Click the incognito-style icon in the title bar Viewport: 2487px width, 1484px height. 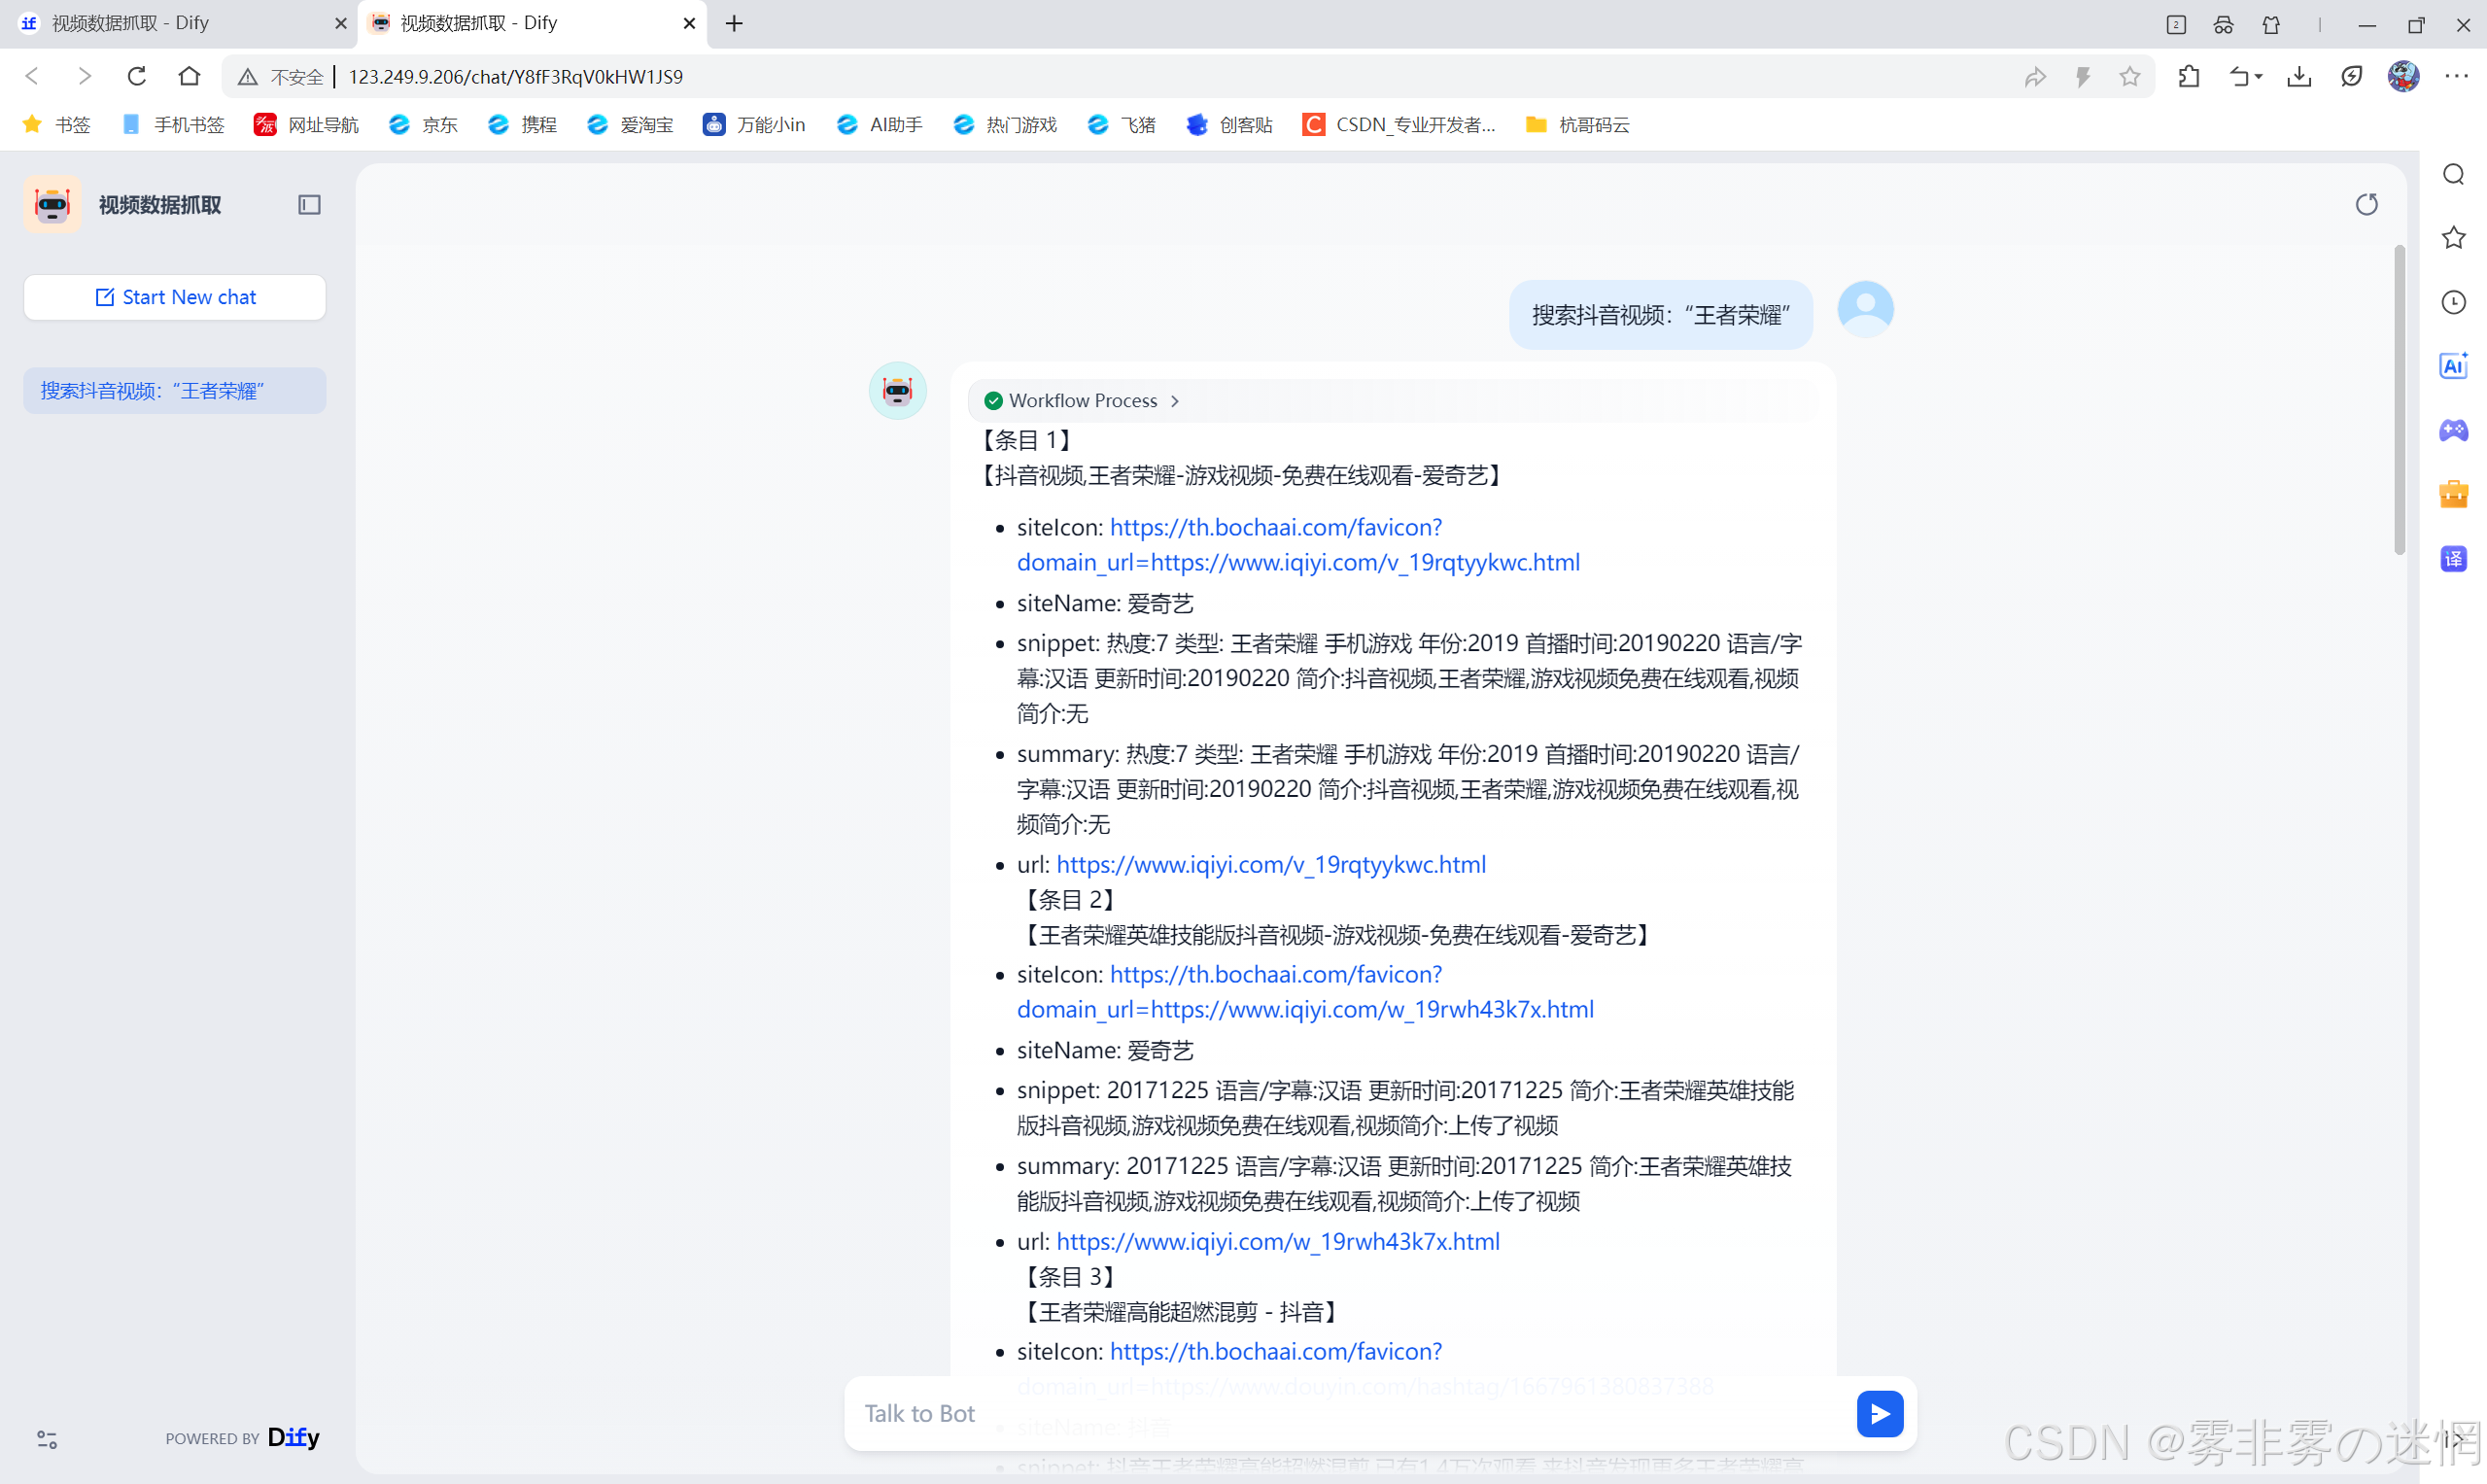click(2223, 24)
